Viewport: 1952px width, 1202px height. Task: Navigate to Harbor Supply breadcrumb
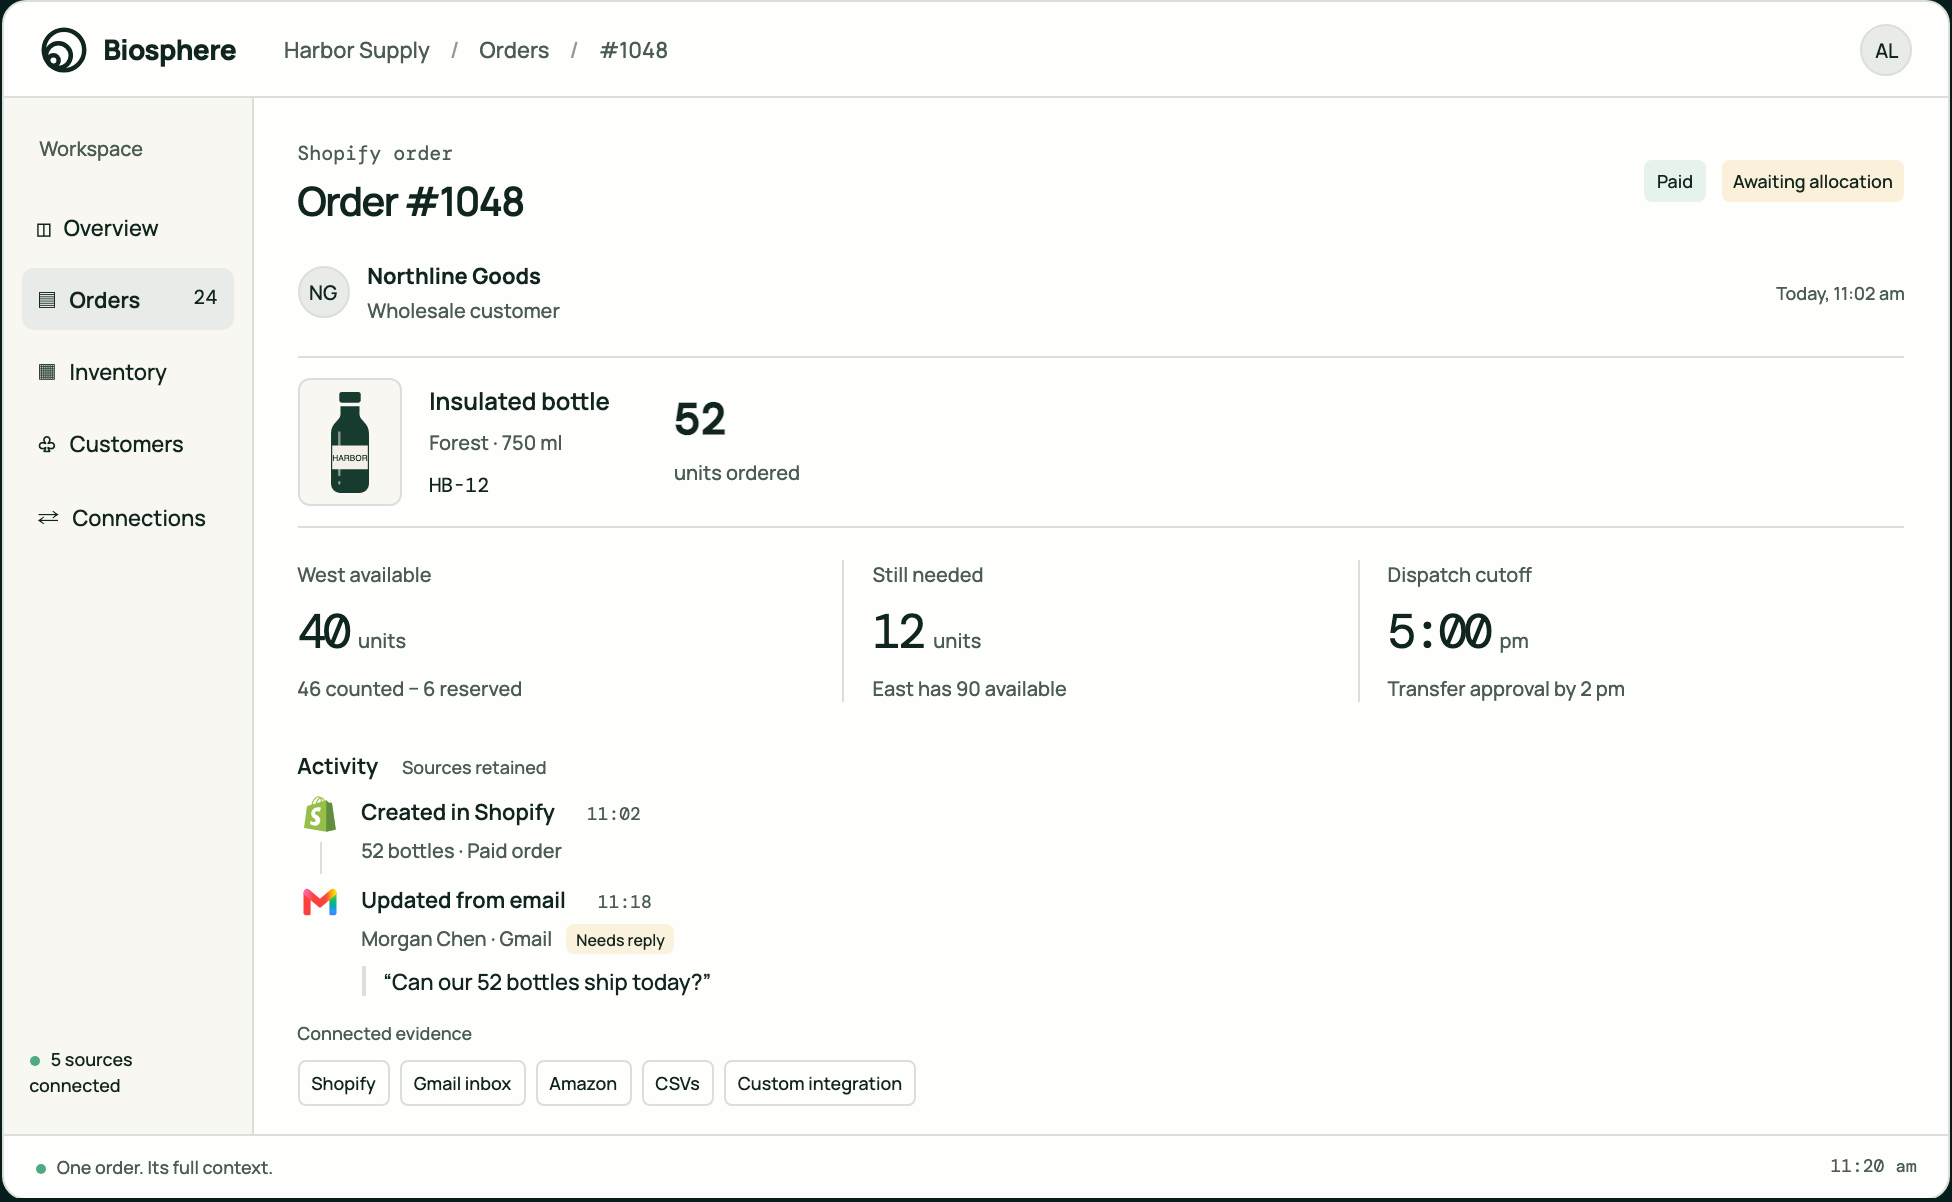click(356, 50)
